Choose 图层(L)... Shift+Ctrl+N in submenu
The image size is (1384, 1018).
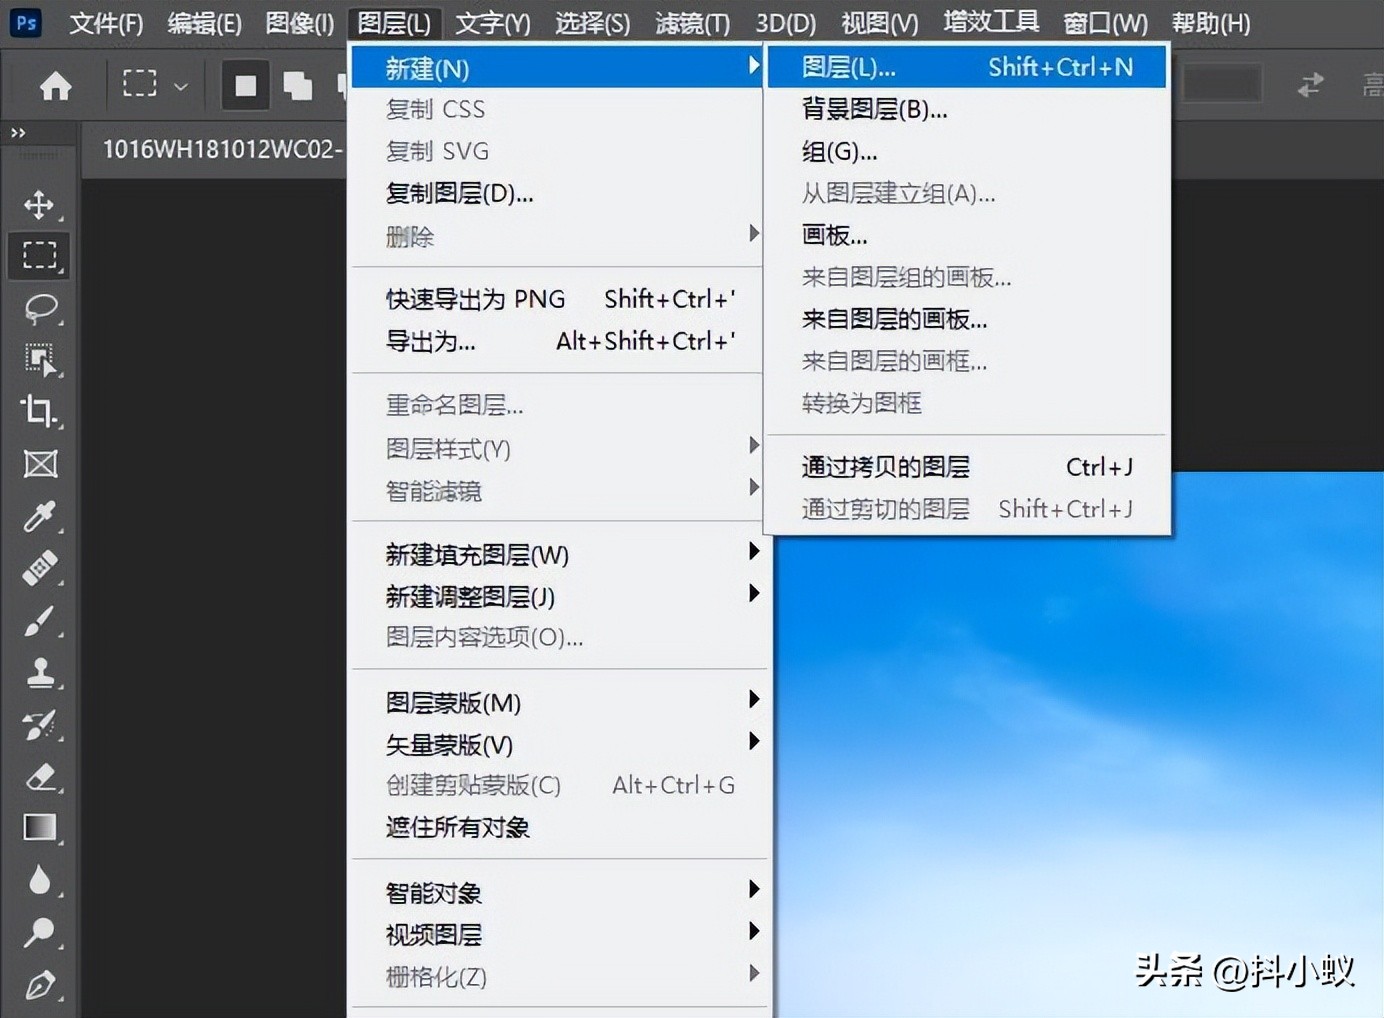966,67
